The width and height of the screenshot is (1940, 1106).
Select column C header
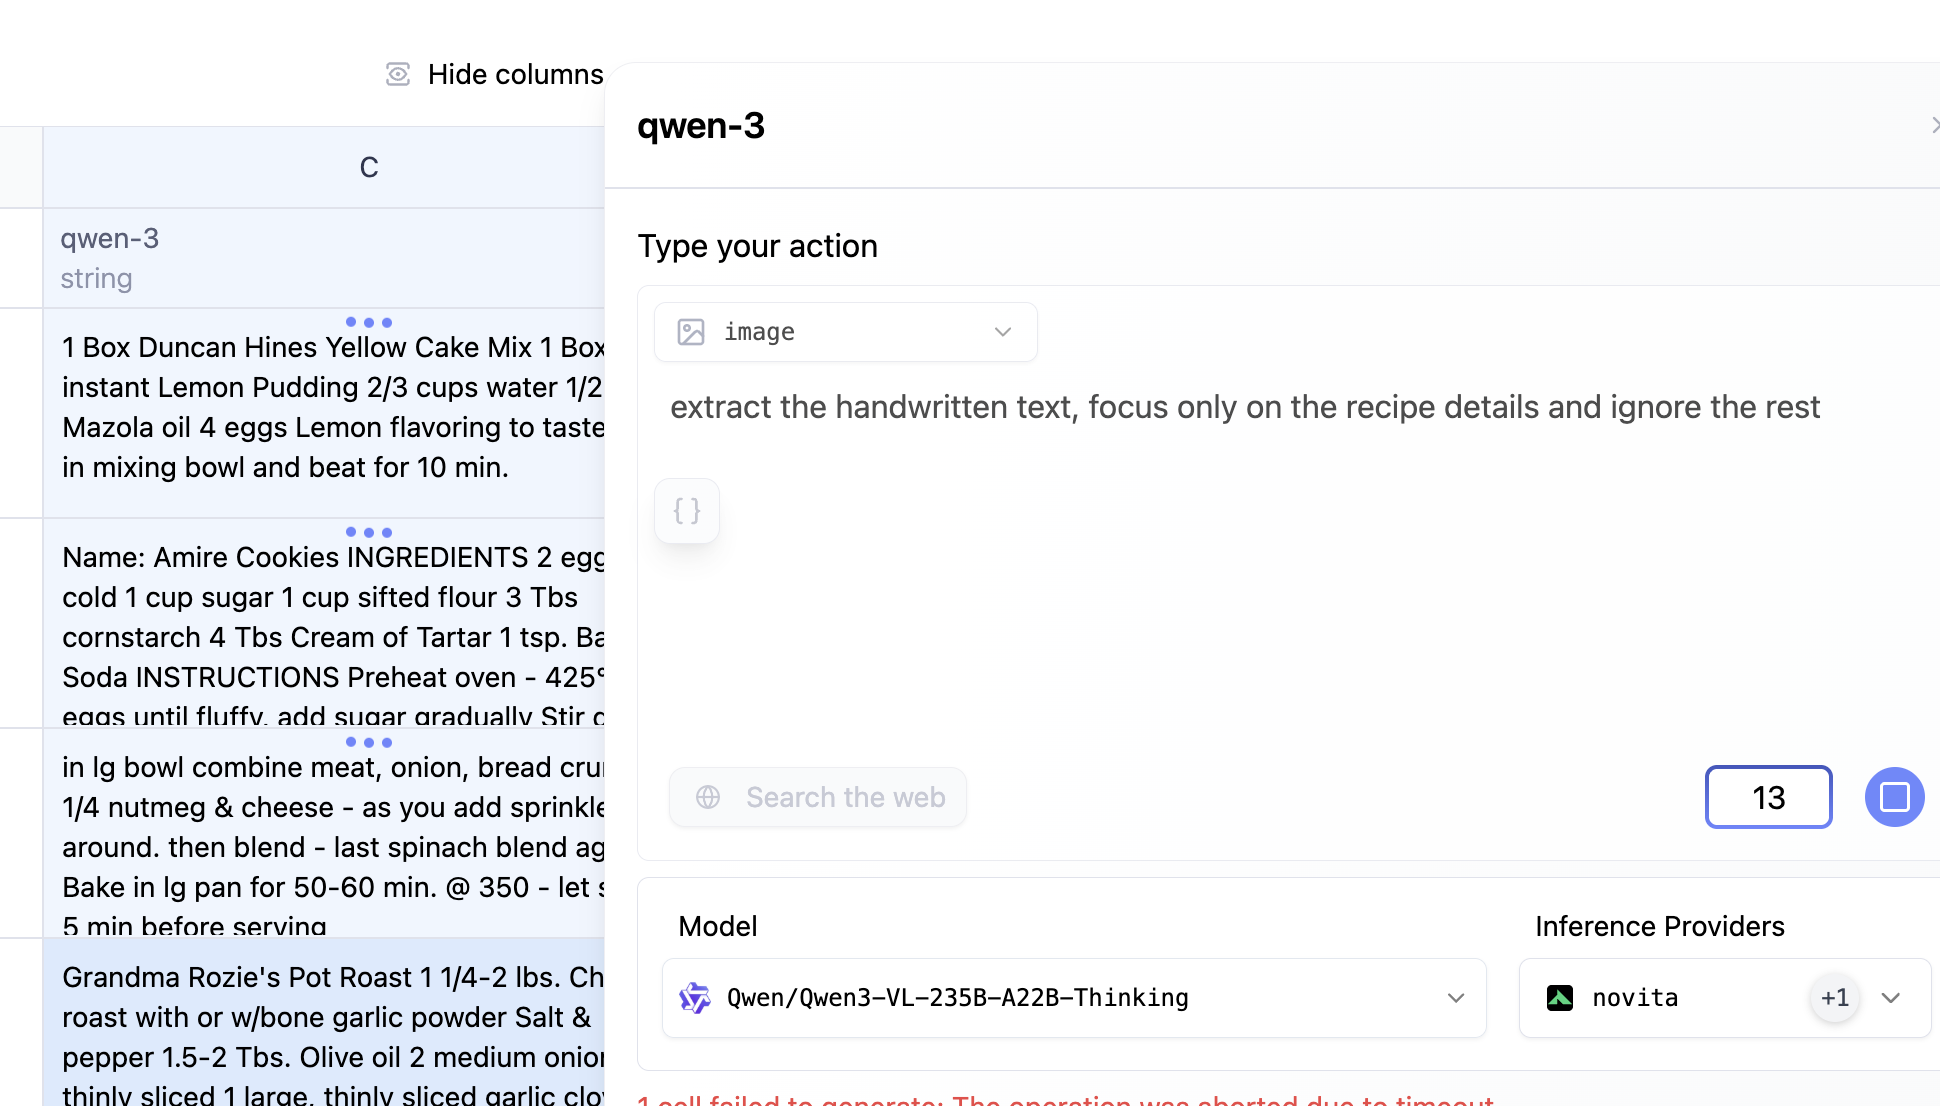[368, 167]
